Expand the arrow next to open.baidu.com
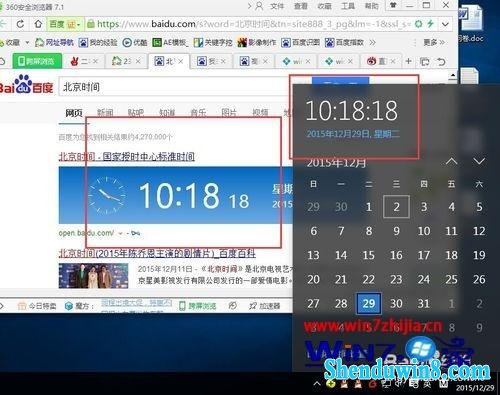The height and width of the screenshot is (395, 500). pyautogui.click(x=121, y=233)
